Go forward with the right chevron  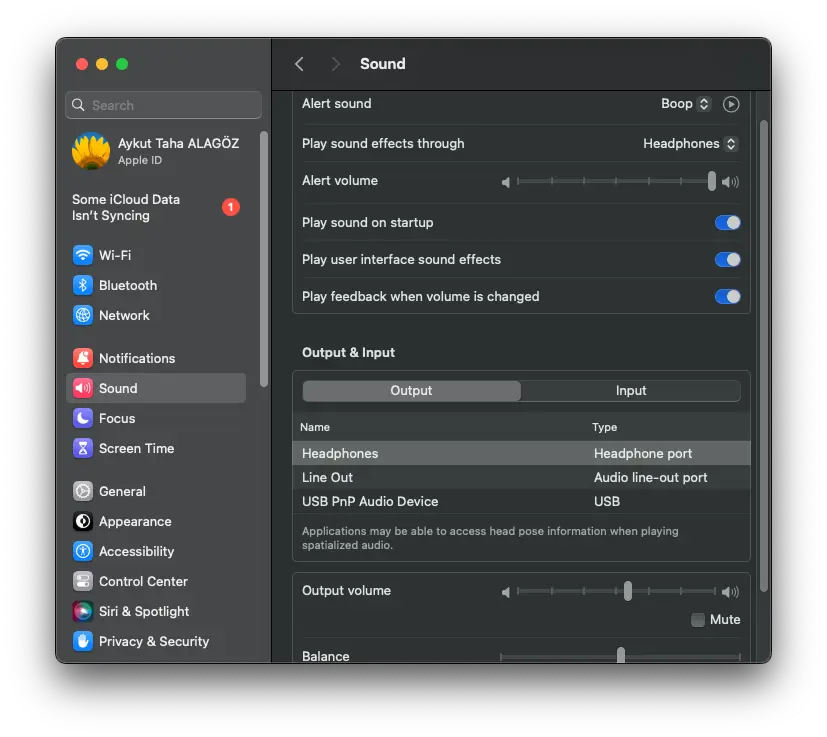[335, 64]
